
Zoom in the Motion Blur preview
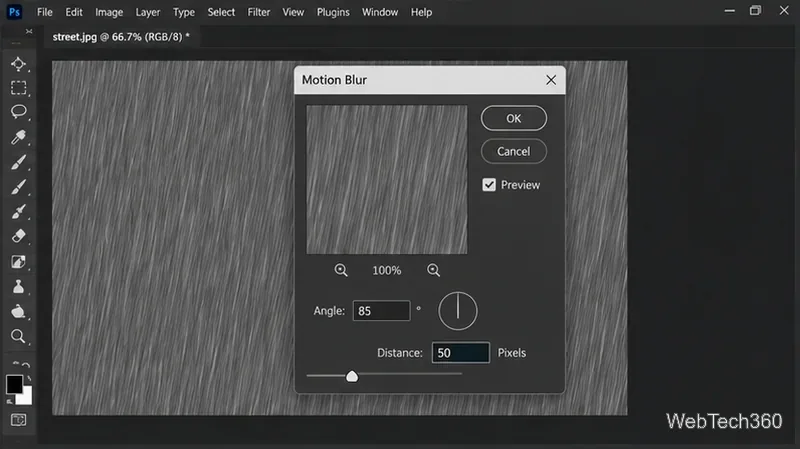click(x=433, y=270)
